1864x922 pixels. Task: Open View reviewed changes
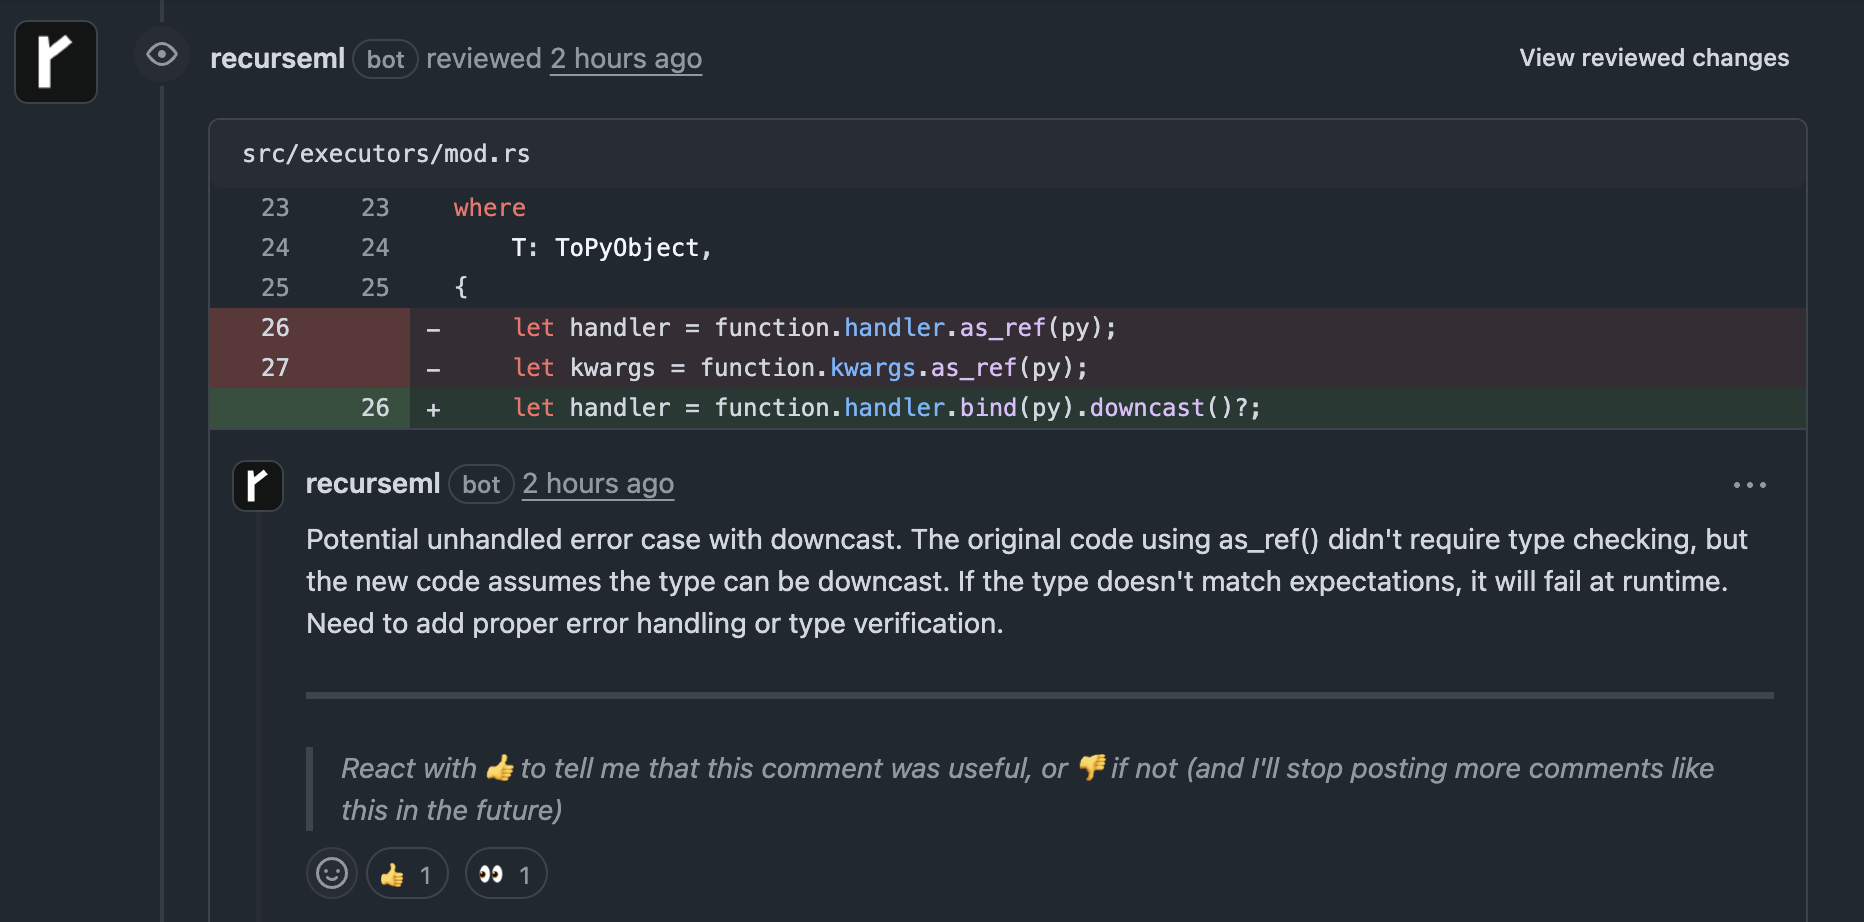[1653, 57]
